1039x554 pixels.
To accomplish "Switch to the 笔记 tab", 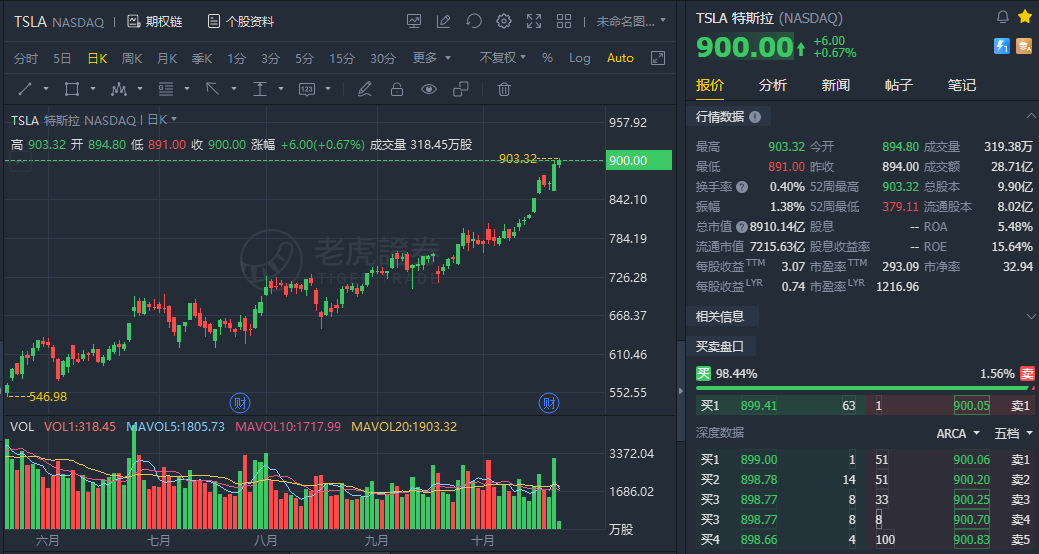I will pyautogui.click(x=961, y=85).
